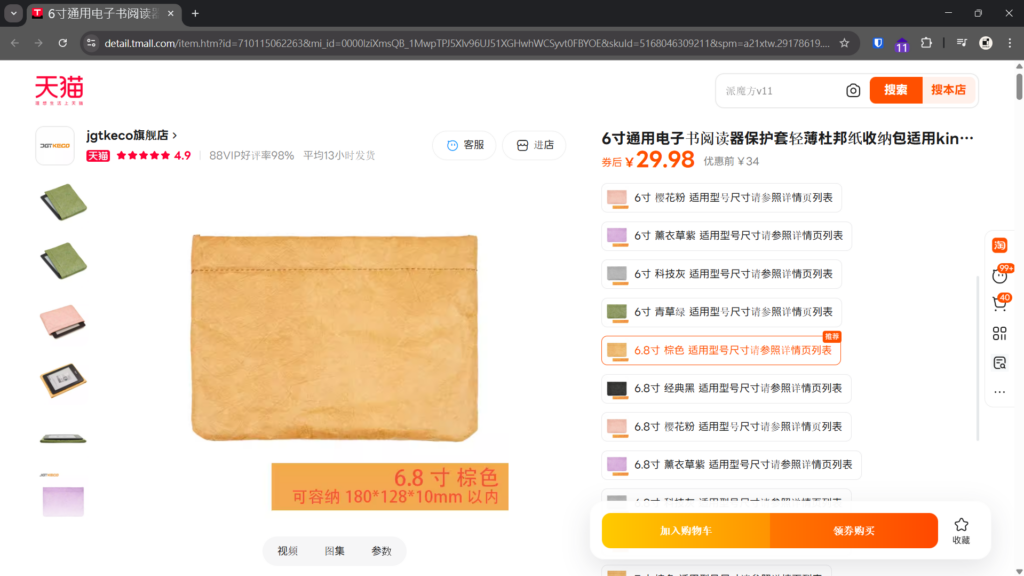Click the camera image-search icon
The height and width of the screenshot is (576, 1024).
pyautogui.click(x=853, y=90)
